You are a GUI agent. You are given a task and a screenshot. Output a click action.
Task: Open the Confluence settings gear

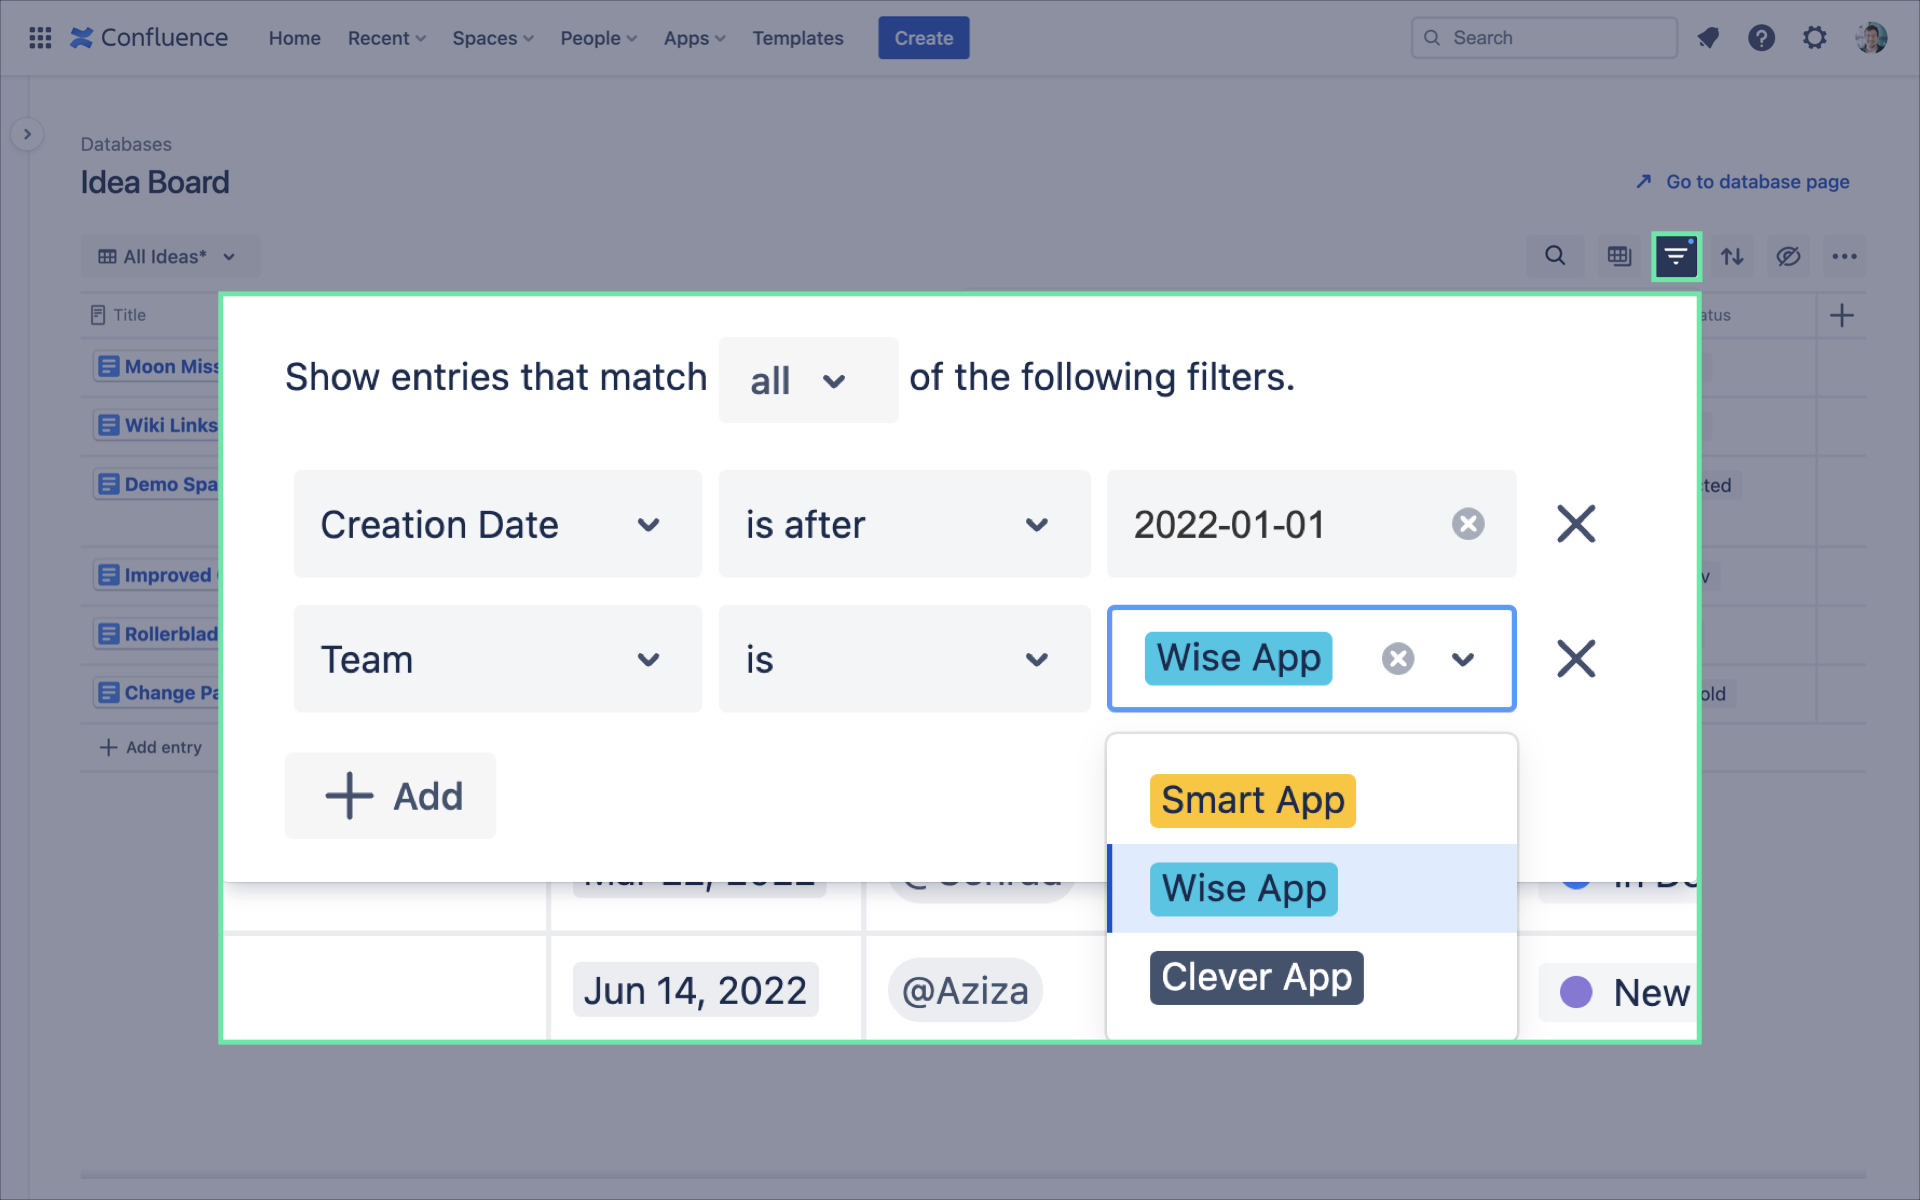(x=1814, y=37)
